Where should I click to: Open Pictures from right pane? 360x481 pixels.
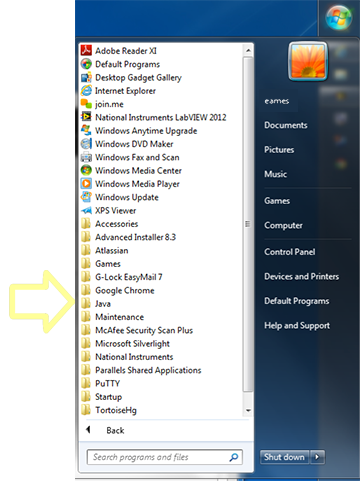pos(279,150)
